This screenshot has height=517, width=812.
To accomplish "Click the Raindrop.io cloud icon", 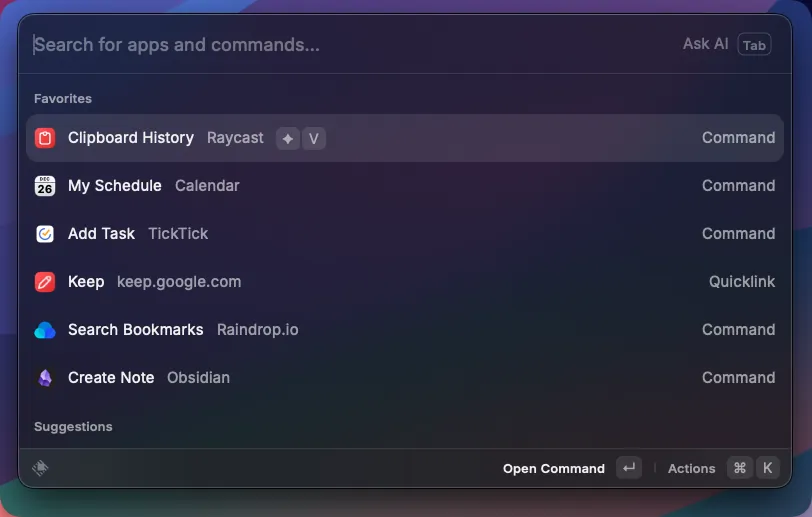I will (x=45, y=330).
